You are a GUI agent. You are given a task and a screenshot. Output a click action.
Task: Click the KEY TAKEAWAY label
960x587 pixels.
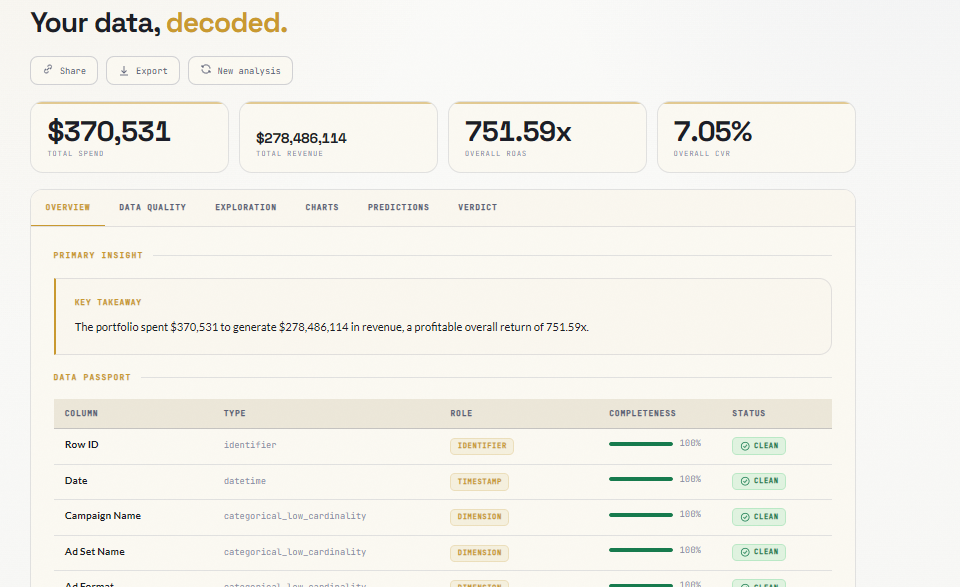(108, 302)
